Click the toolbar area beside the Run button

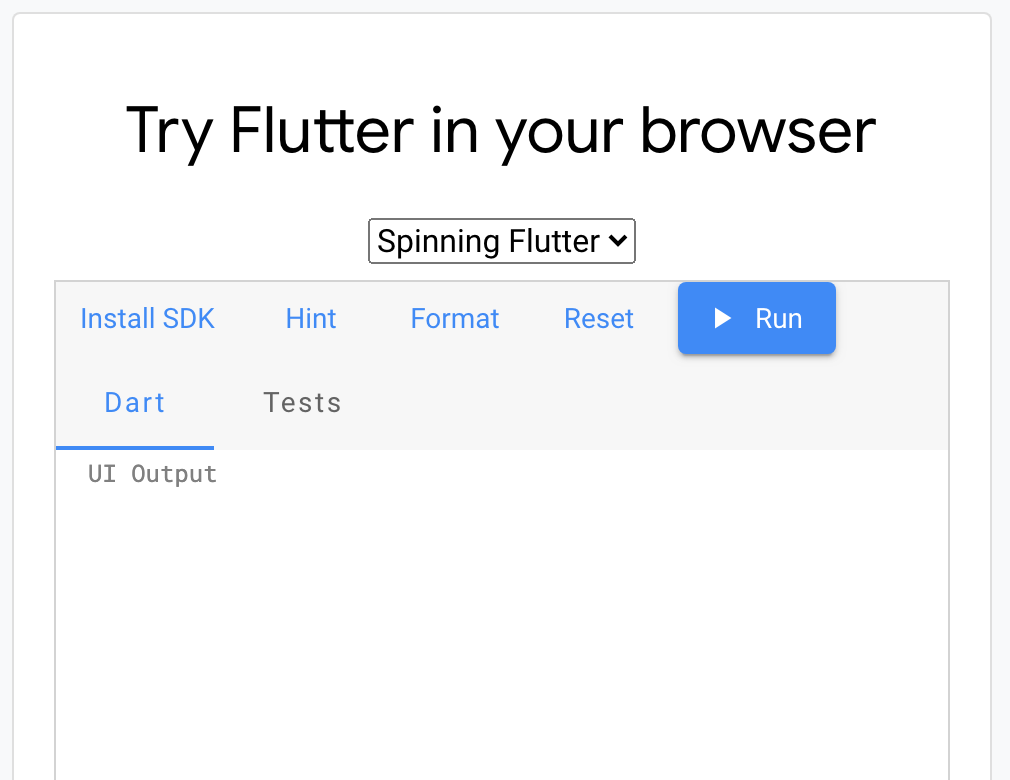(890, 318)
